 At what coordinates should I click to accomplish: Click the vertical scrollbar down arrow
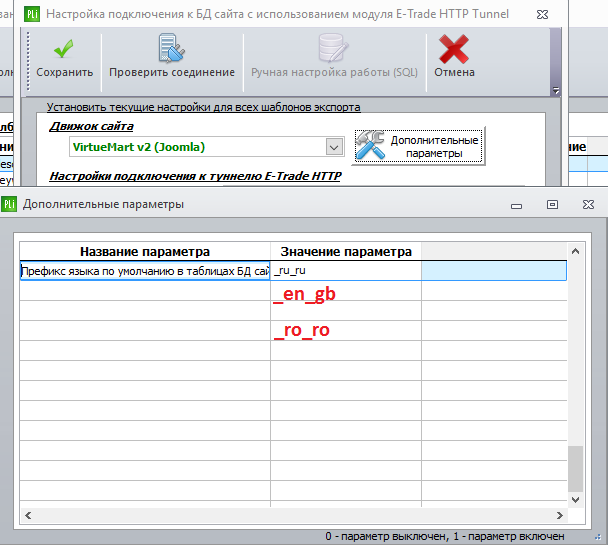point(575,500)
